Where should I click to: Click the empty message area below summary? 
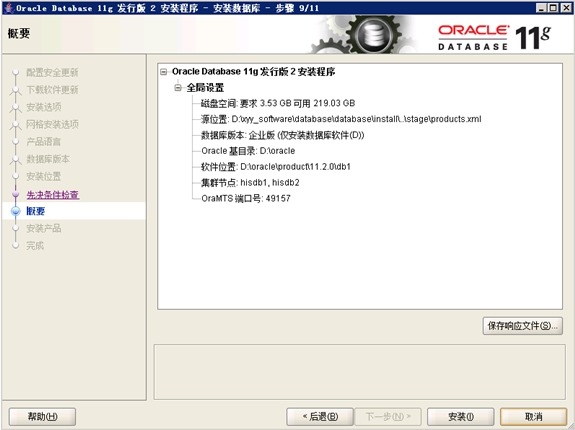pyautogui.click(x=360, y=372)
